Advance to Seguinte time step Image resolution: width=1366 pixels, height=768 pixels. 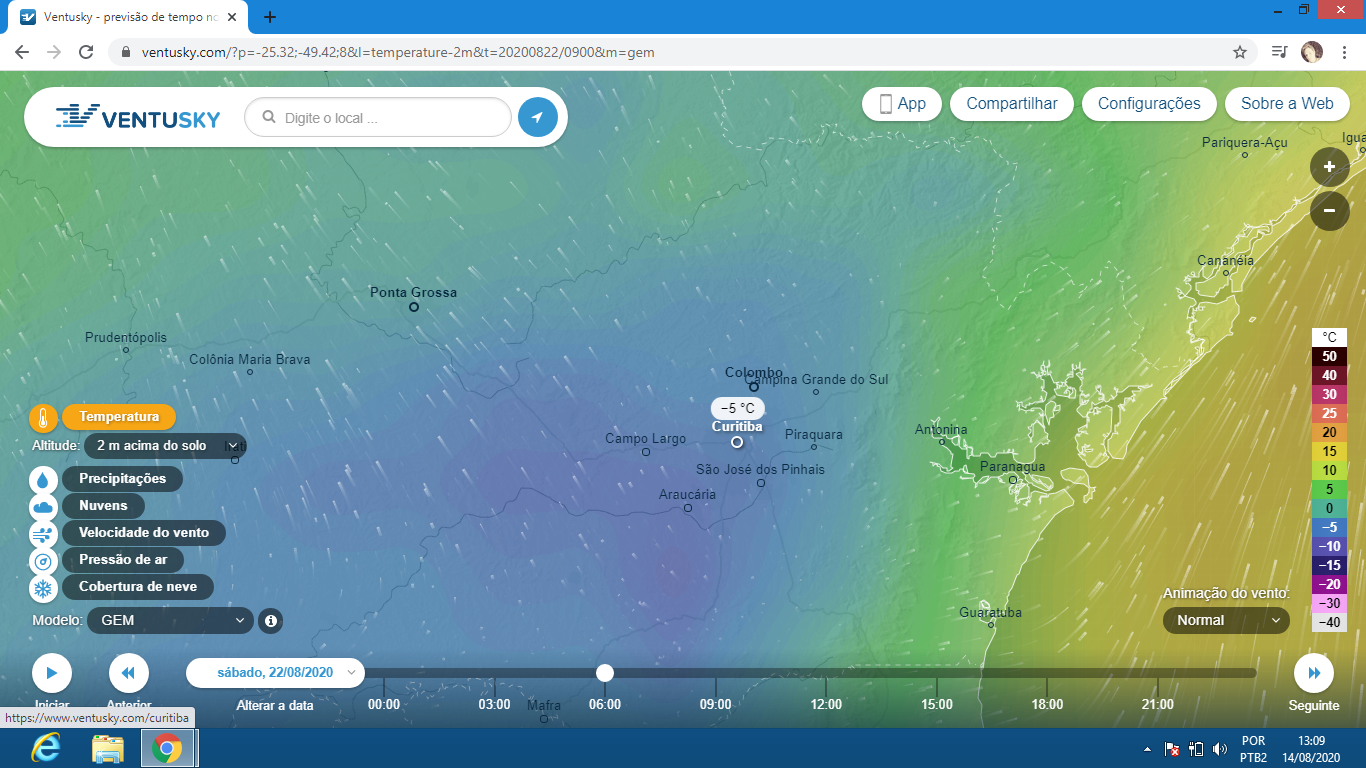pos(1313,673)
